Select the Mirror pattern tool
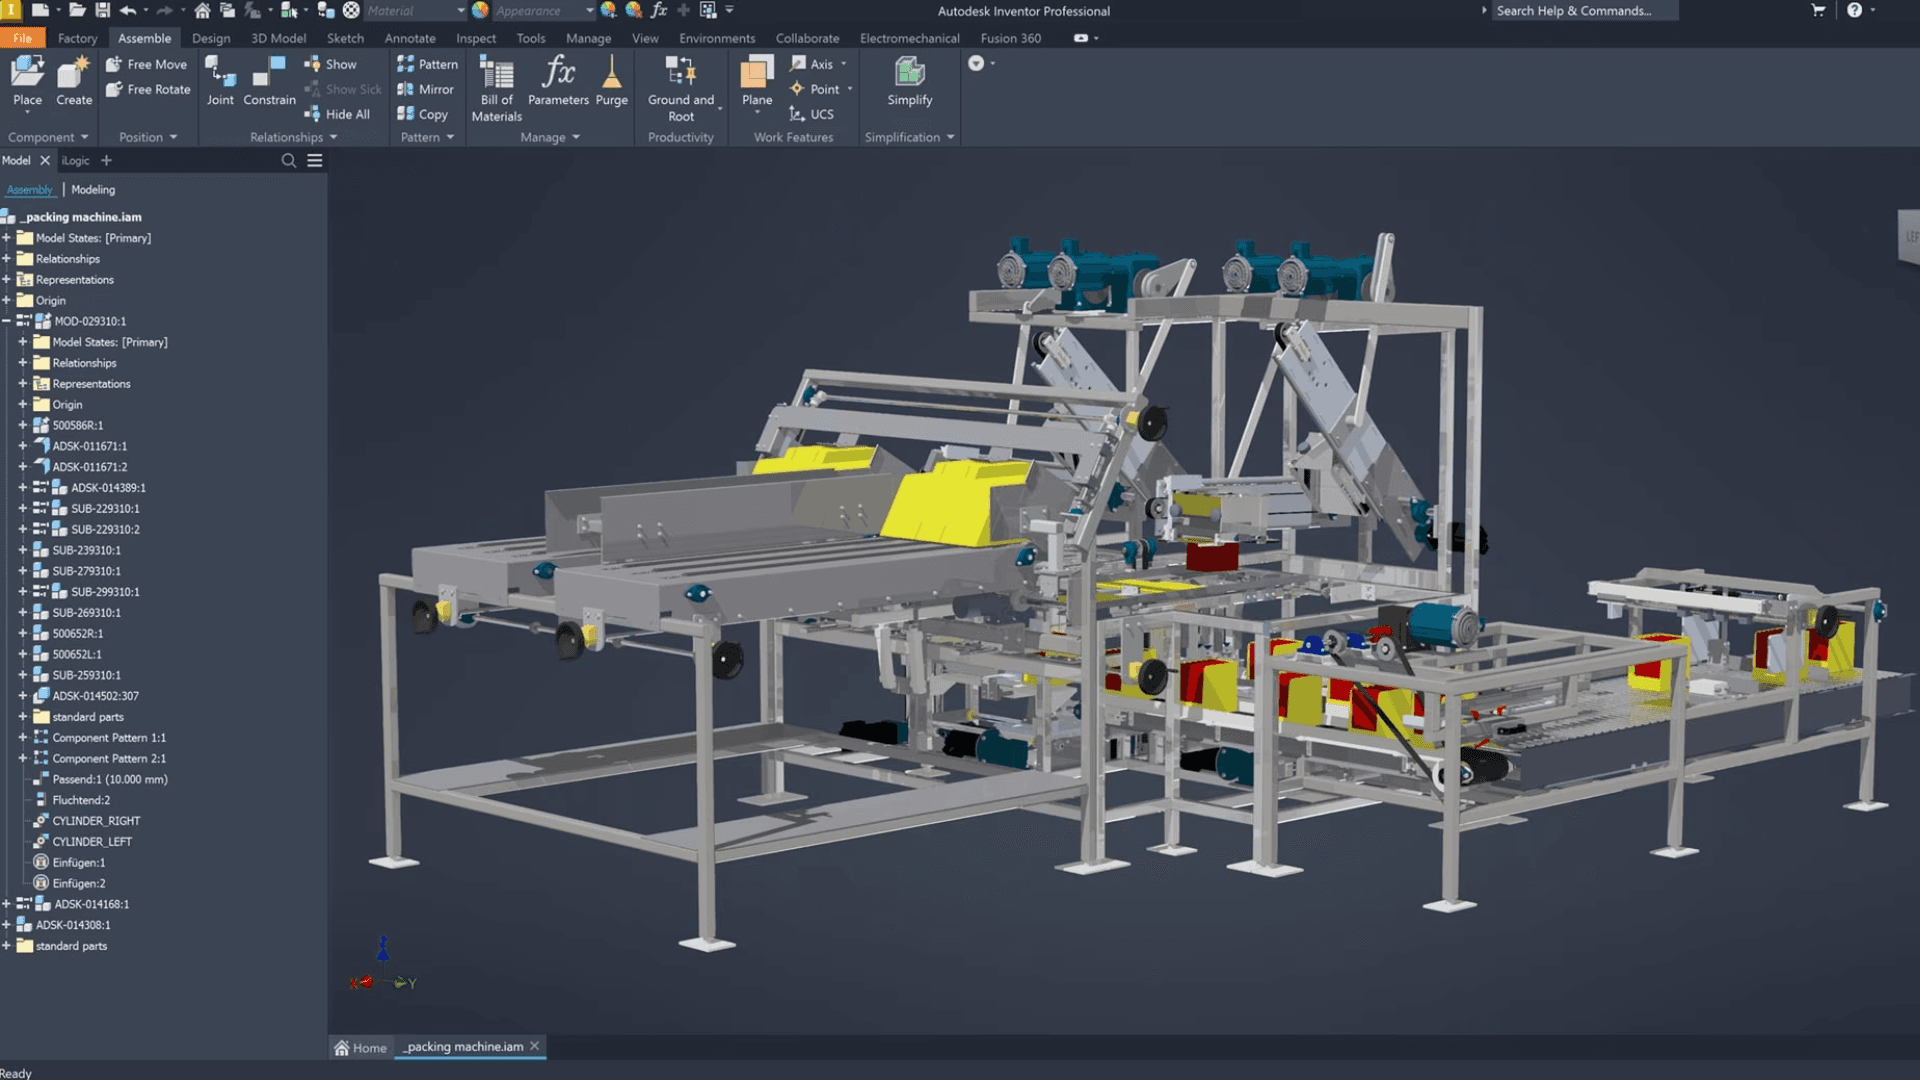This screenshot has height=1080, width=1920. (426, 89)
